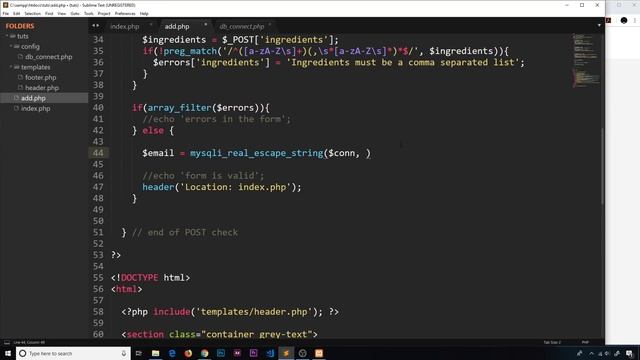The height and width of the screenshot is (360, 640).
Task: Click the taskbar search box
Action: tap(73, 353)
